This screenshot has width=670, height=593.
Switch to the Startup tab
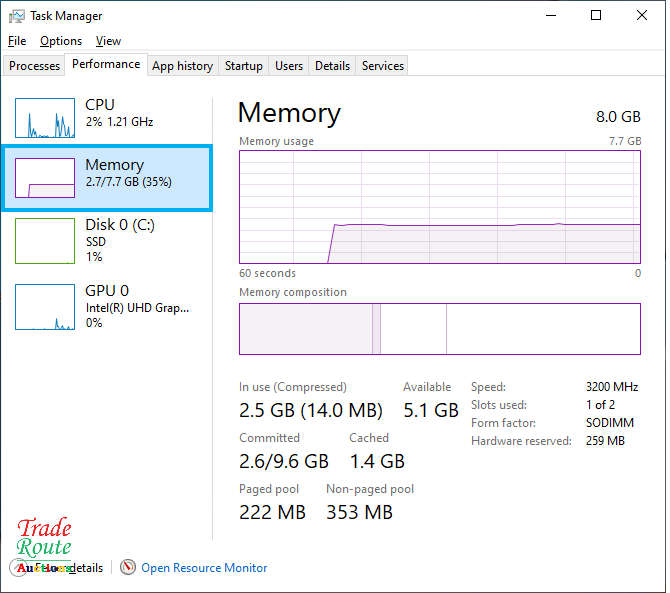243,66
